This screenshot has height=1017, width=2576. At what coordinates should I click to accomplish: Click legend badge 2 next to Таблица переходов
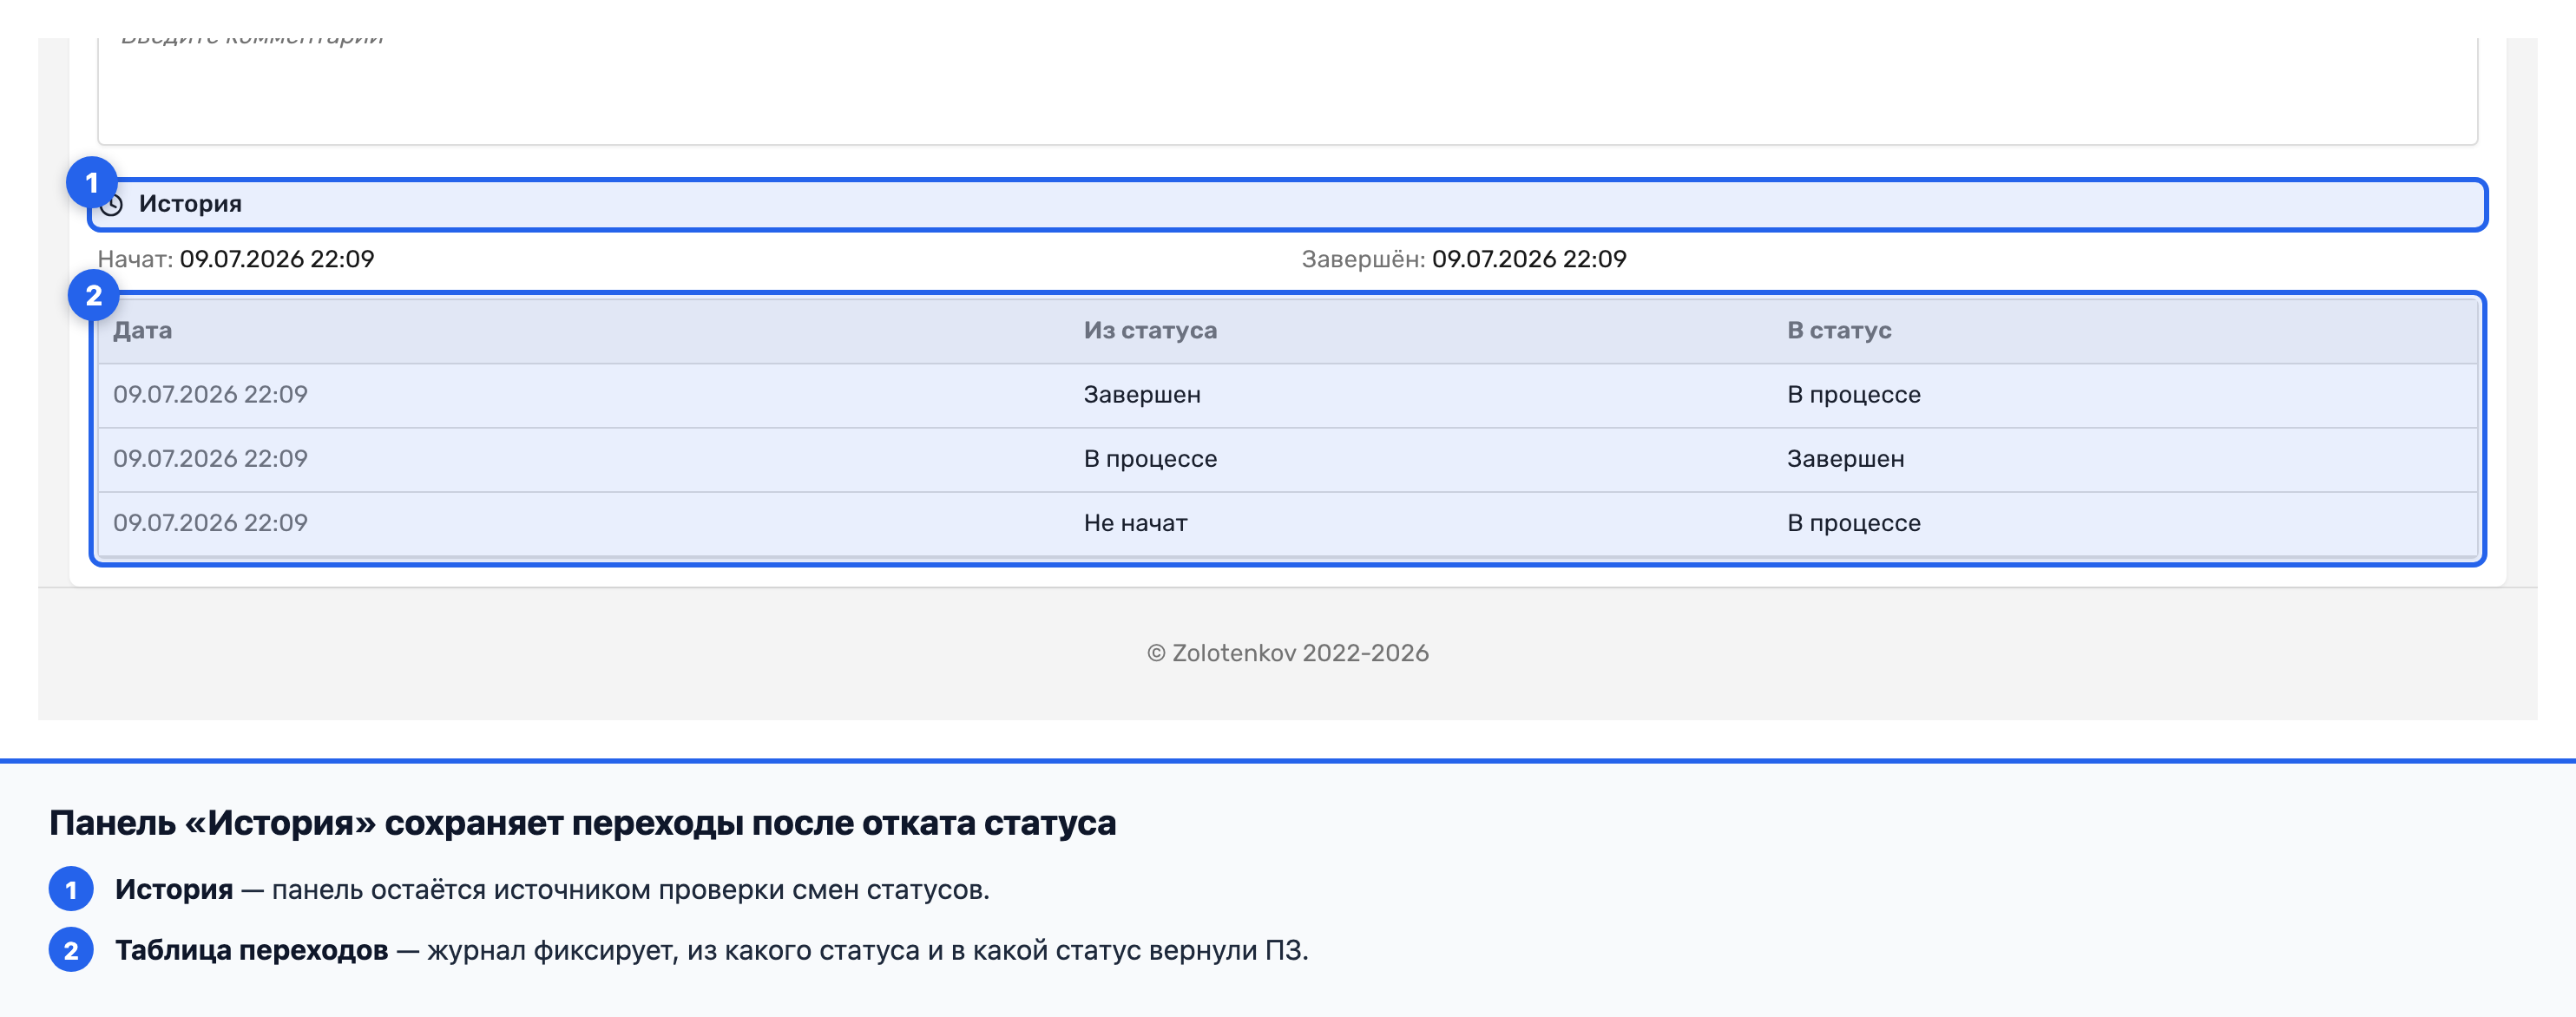(x=71, y=950)
